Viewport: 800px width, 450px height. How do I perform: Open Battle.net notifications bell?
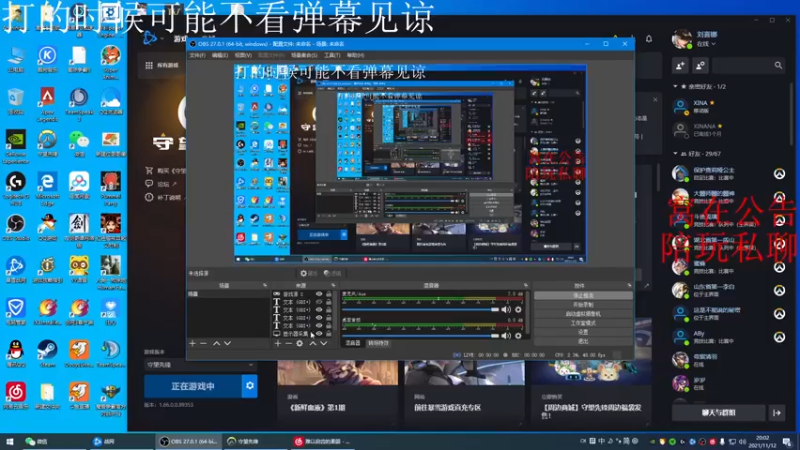pos(649,39)
